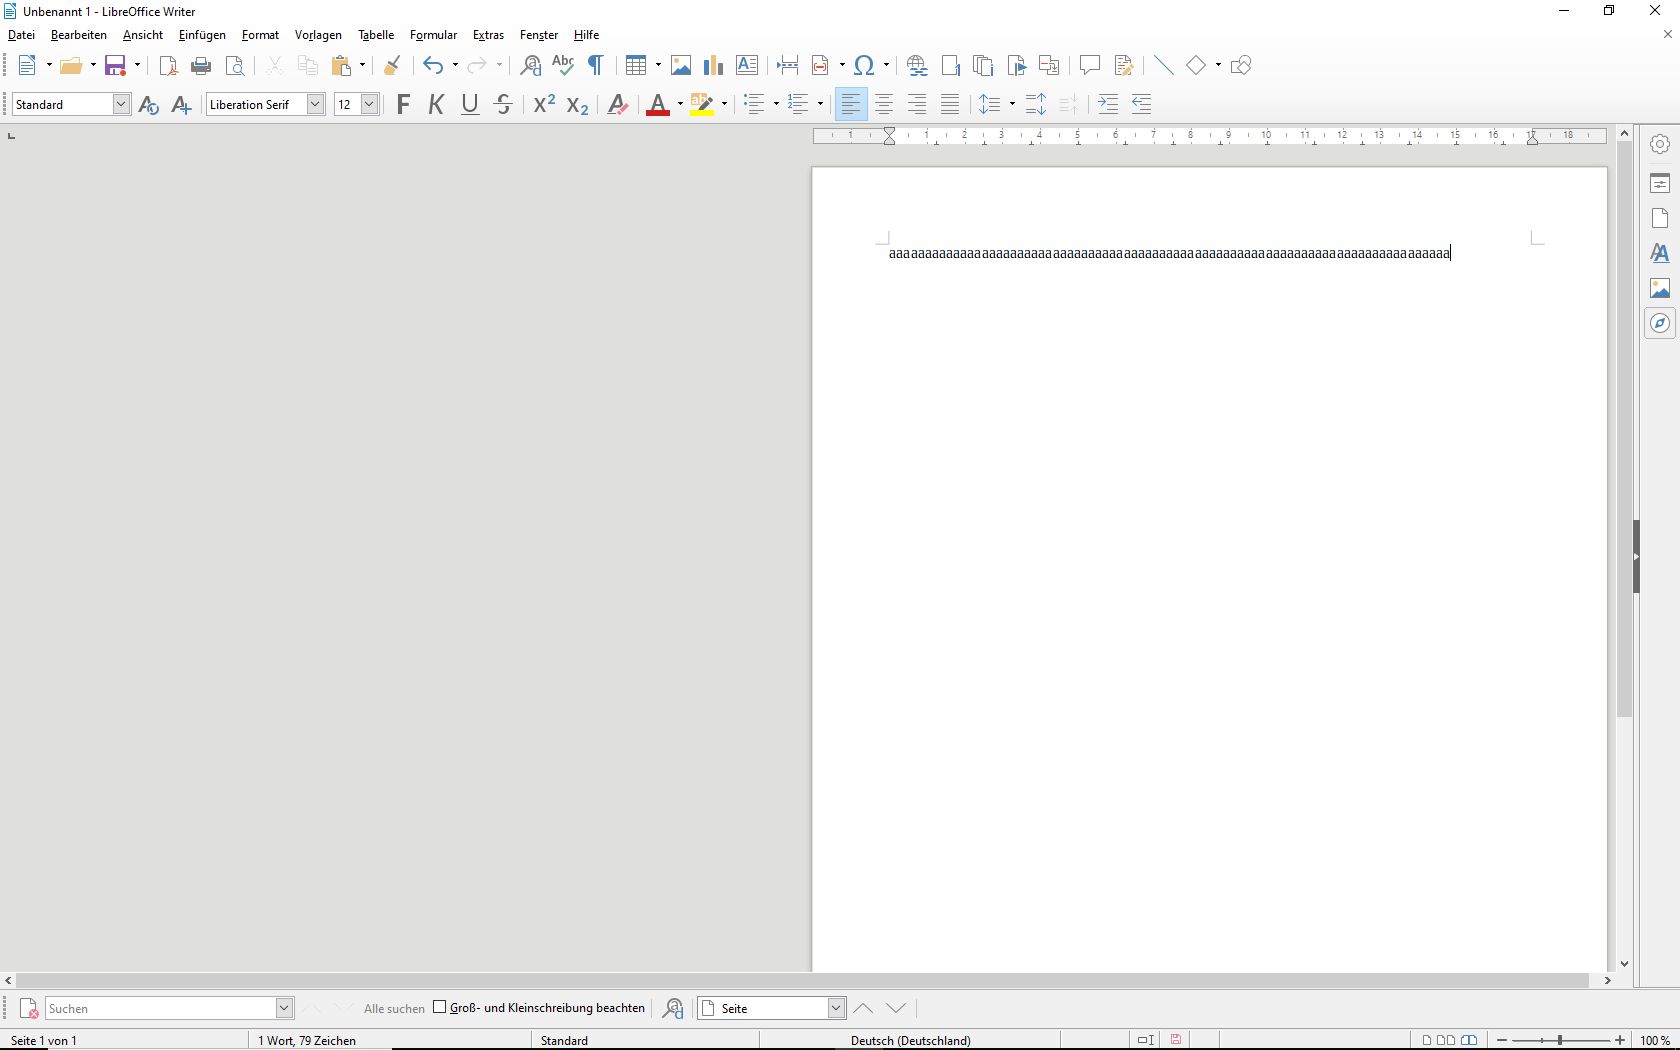Toggle superscript formatting

click(544, 104)
